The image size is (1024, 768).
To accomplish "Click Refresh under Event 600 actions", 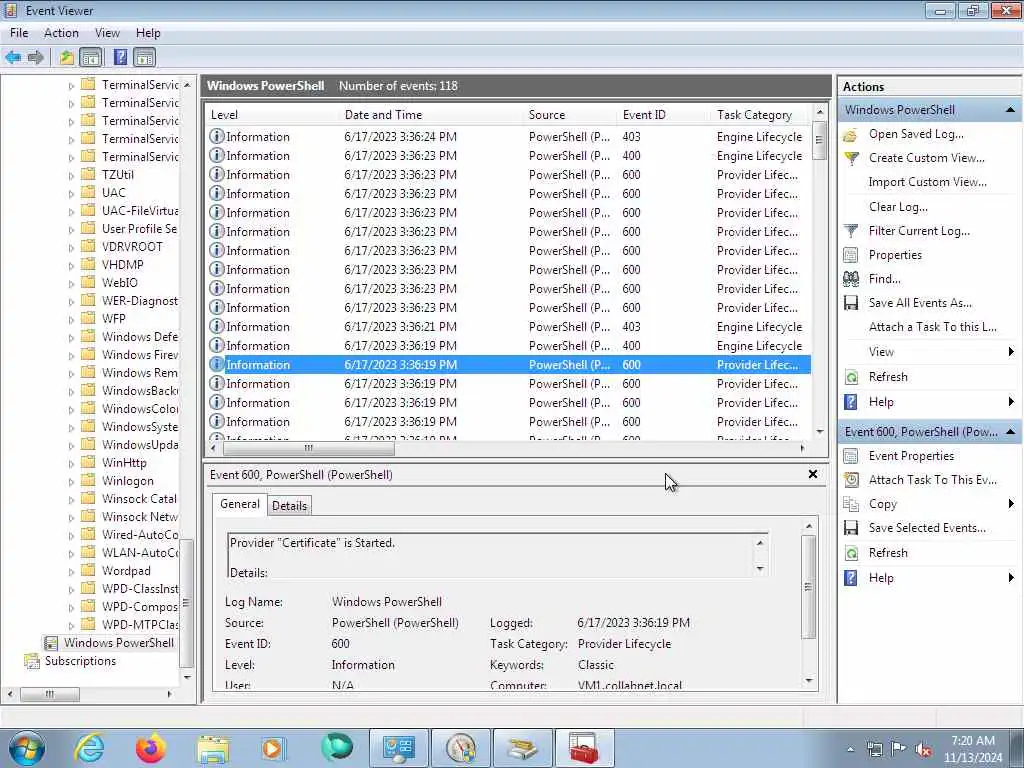I will (x=888, y=553).
